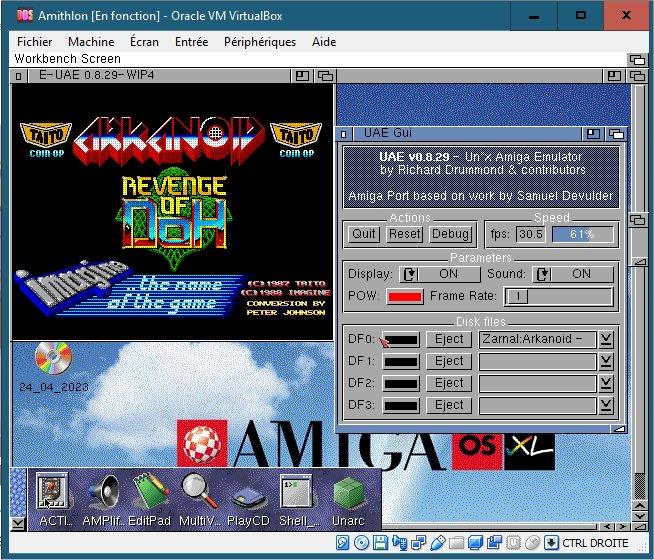This screenshot has width=654, height=560.
Task: Click the UAE Gui resize gadget
Action: click(x=619, y=429)
